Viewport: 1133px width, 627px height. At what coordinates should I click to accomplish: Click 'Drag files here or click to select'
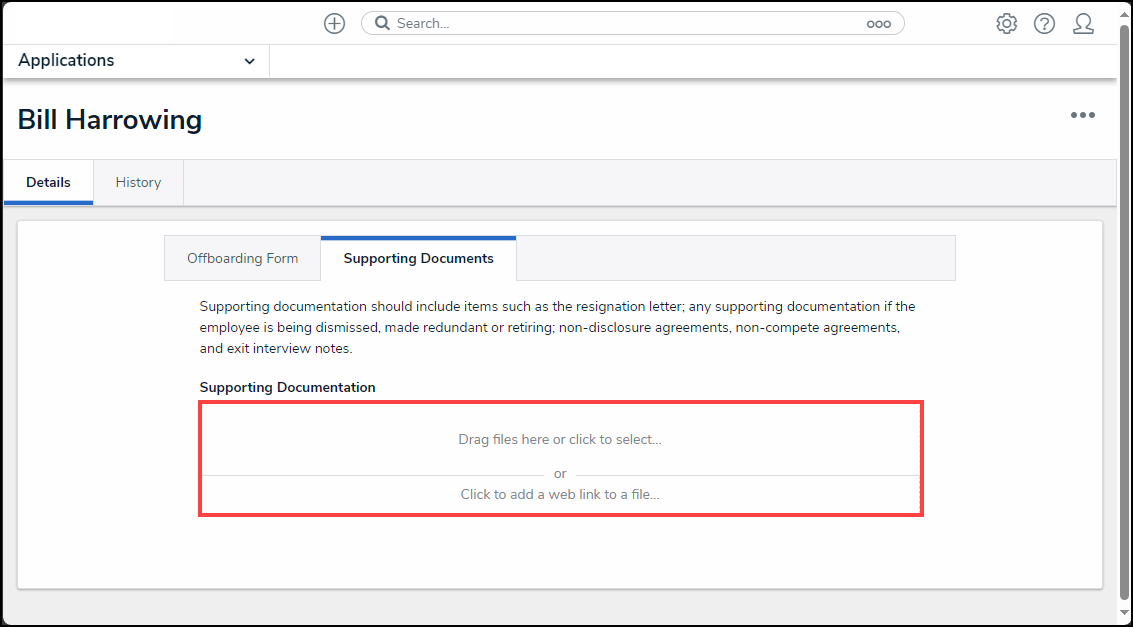tap(560, 439)
